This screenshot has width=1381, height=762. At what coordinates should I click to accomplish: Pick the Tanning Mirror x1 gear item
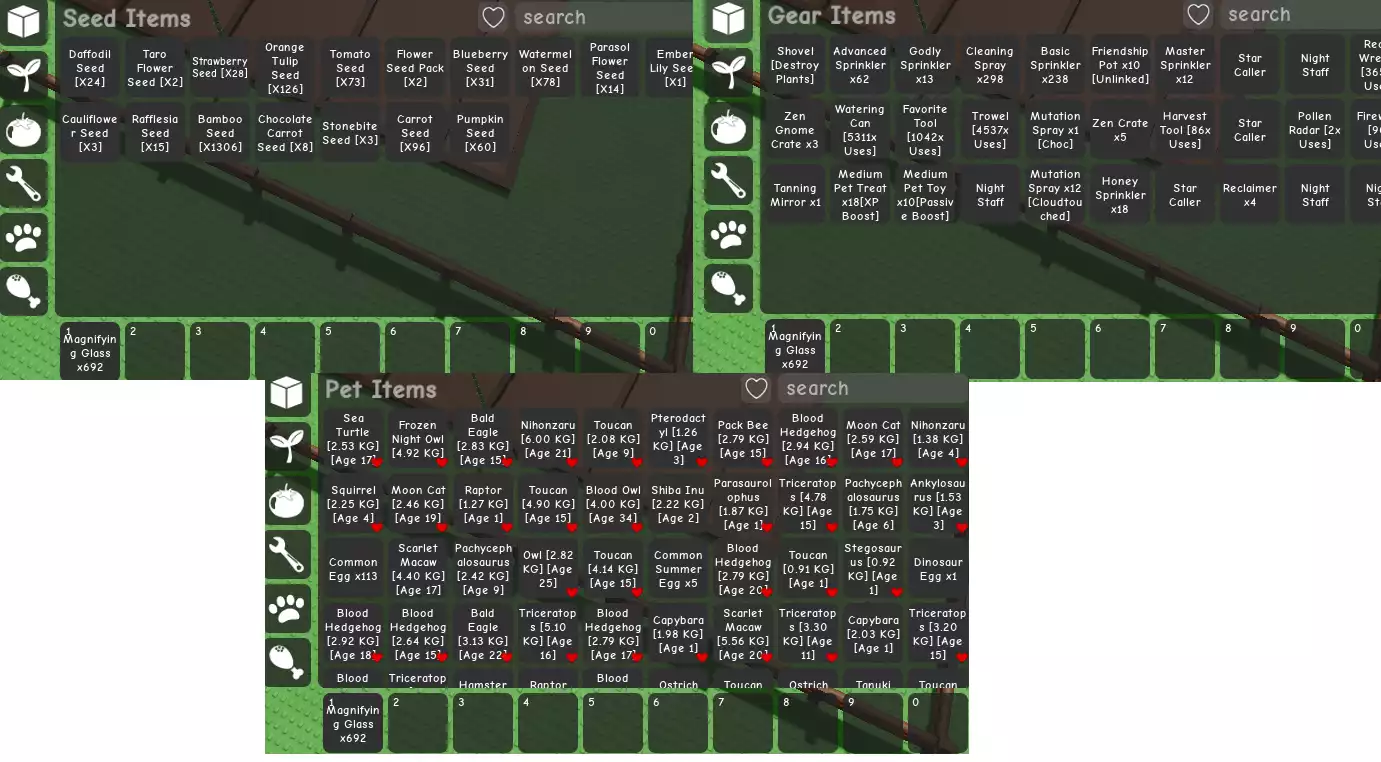click(795, 195)
